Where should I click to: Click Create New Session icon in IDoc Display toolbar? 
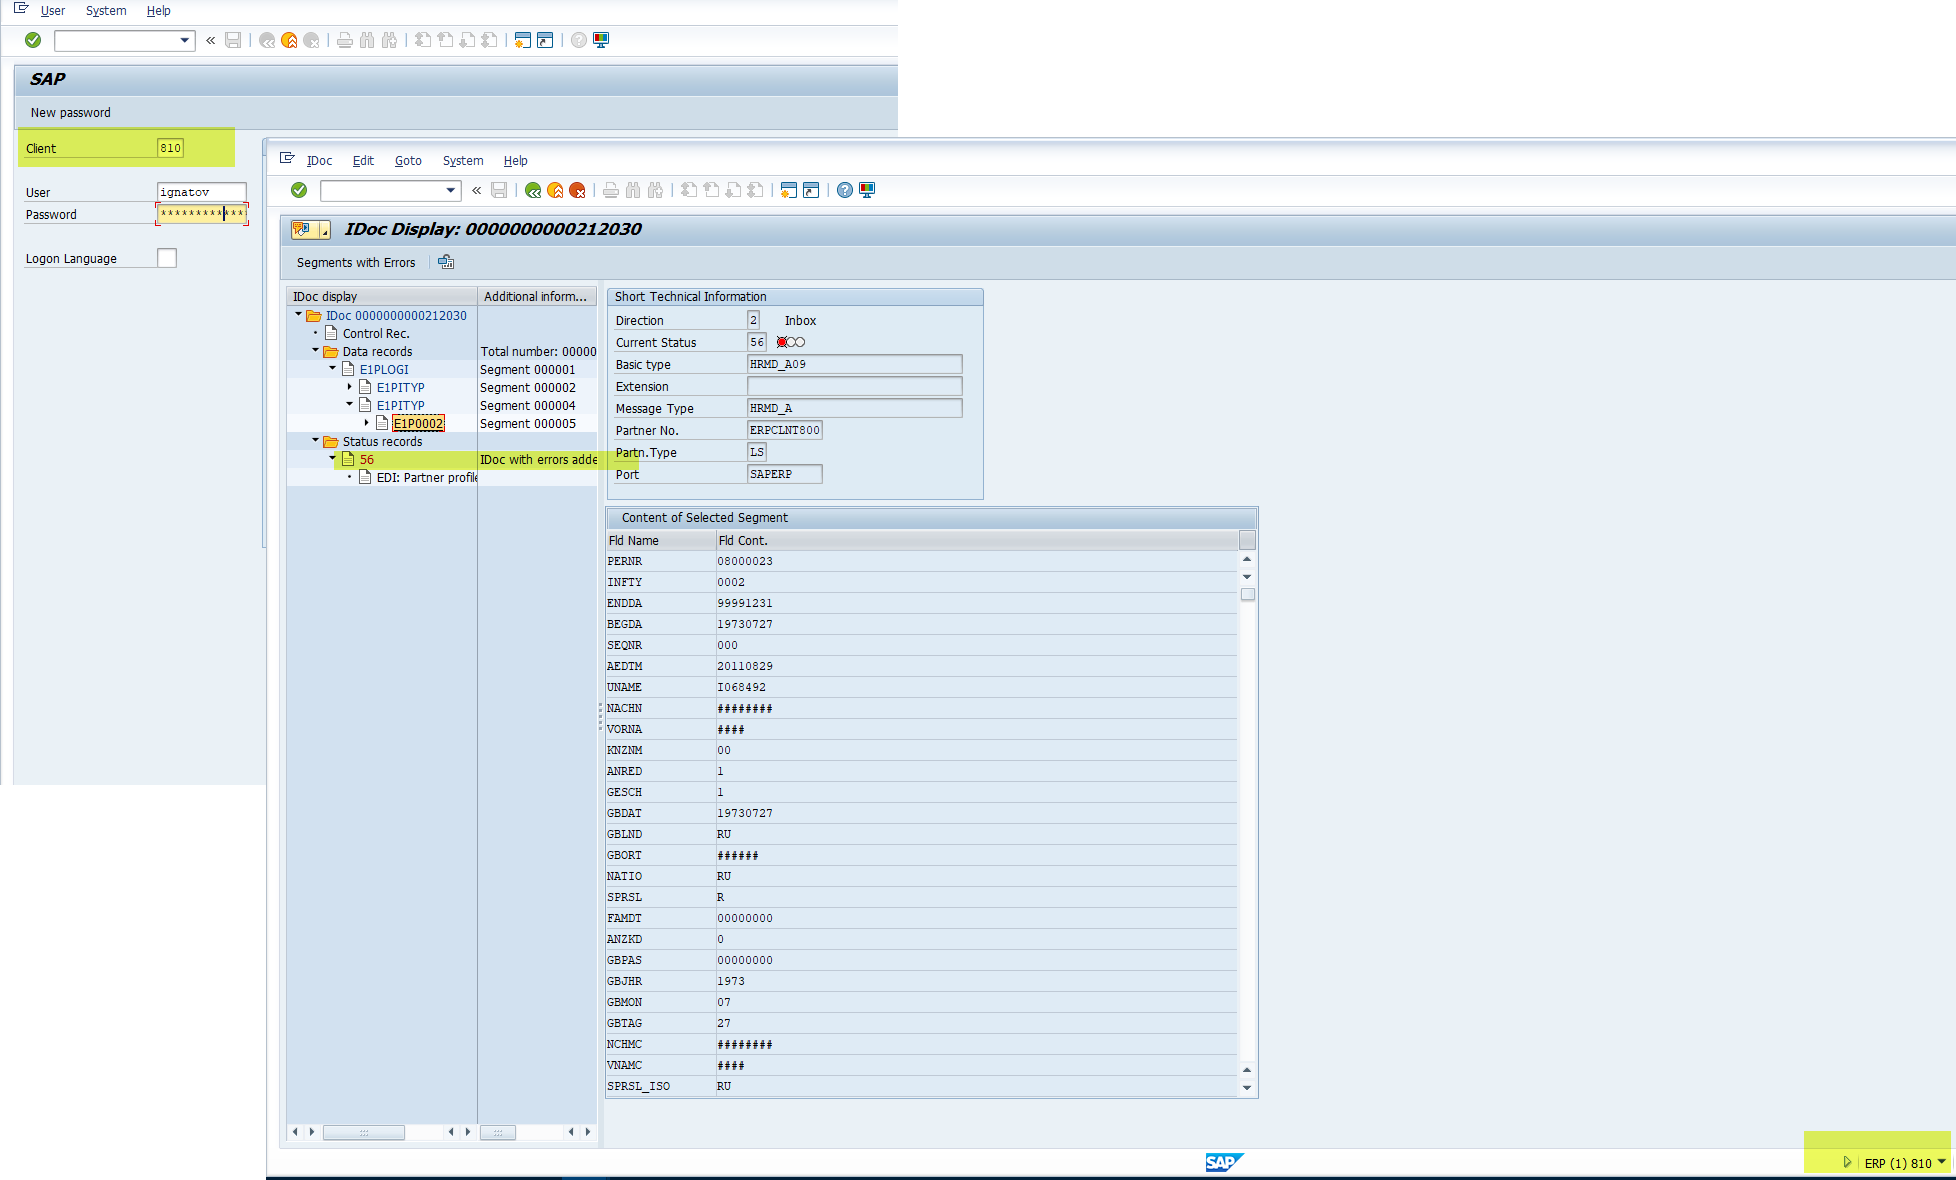(789, 190)
